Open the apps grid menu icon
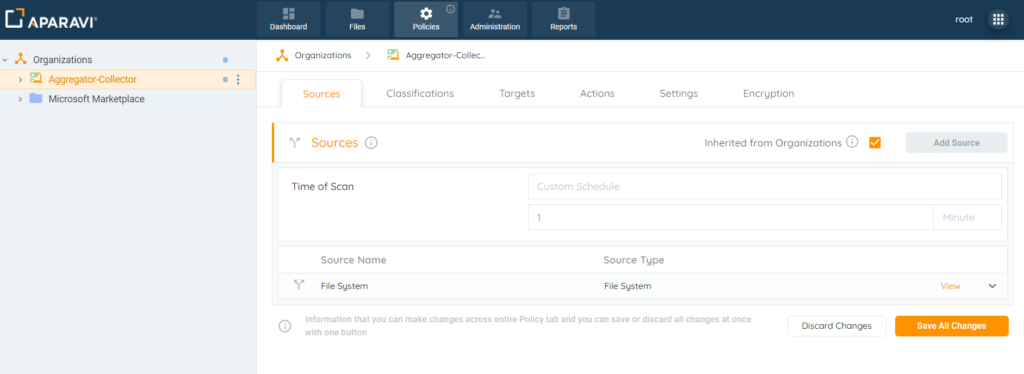Screen dimensions: 1024x374 point(998,20)
